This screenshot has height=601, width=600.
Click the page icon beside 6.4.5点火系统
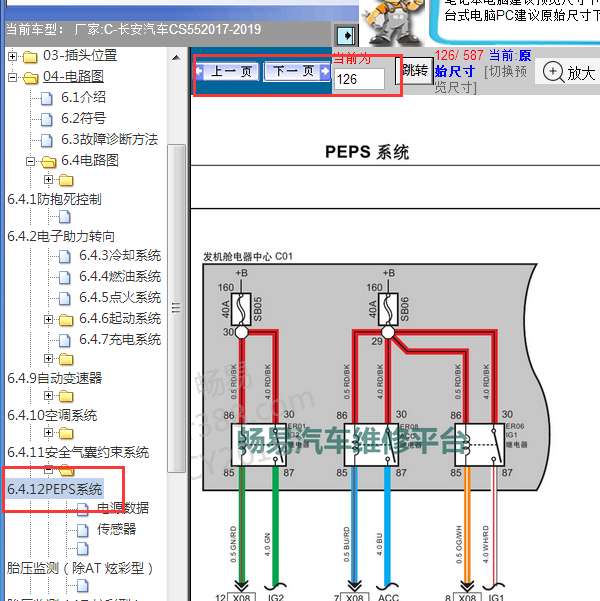(x=65, y=299)
